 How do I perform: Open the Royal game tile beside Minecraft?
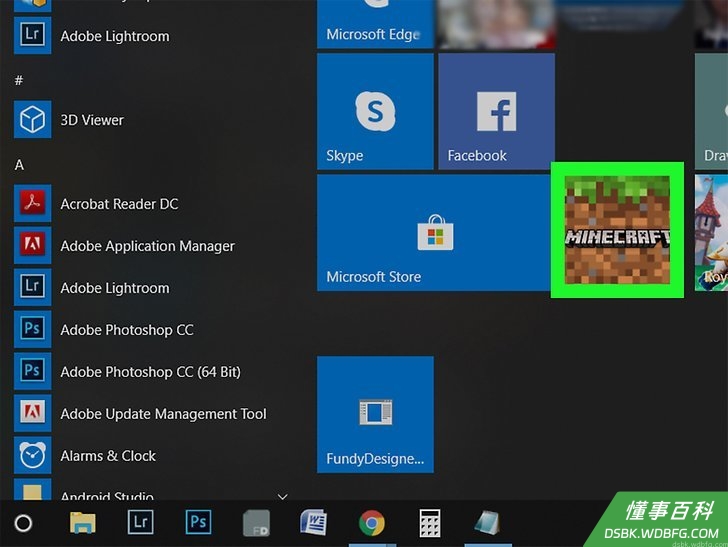click(x=711, y=233)
